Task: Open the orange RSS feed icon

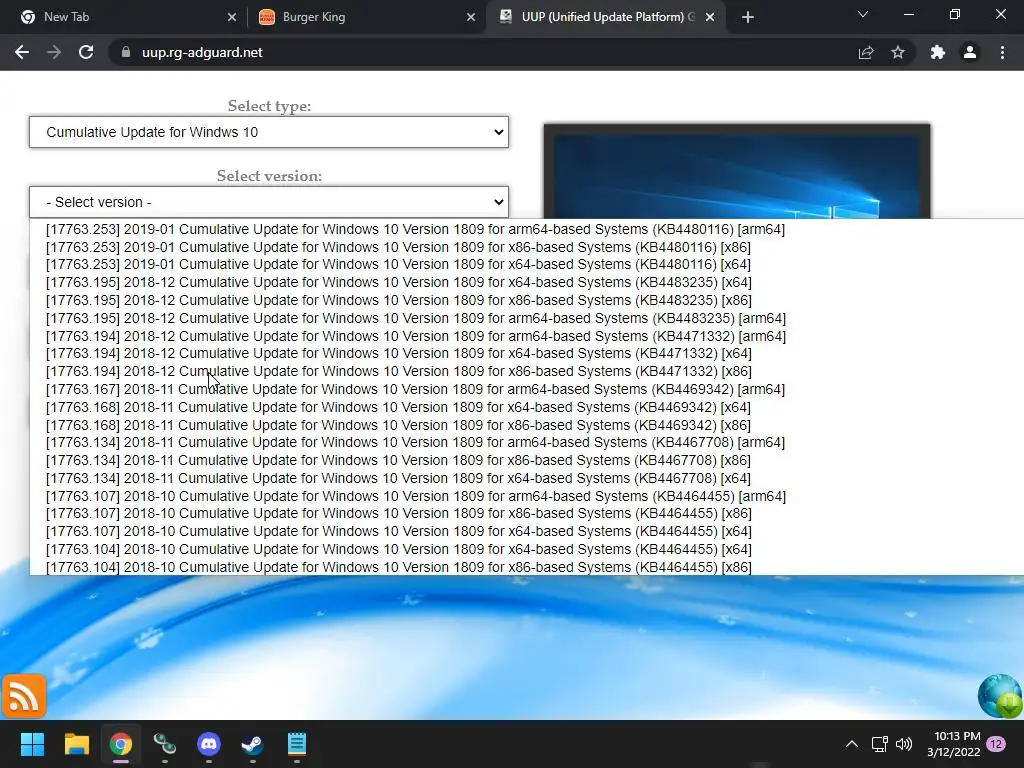Action: tap(24, 696)
